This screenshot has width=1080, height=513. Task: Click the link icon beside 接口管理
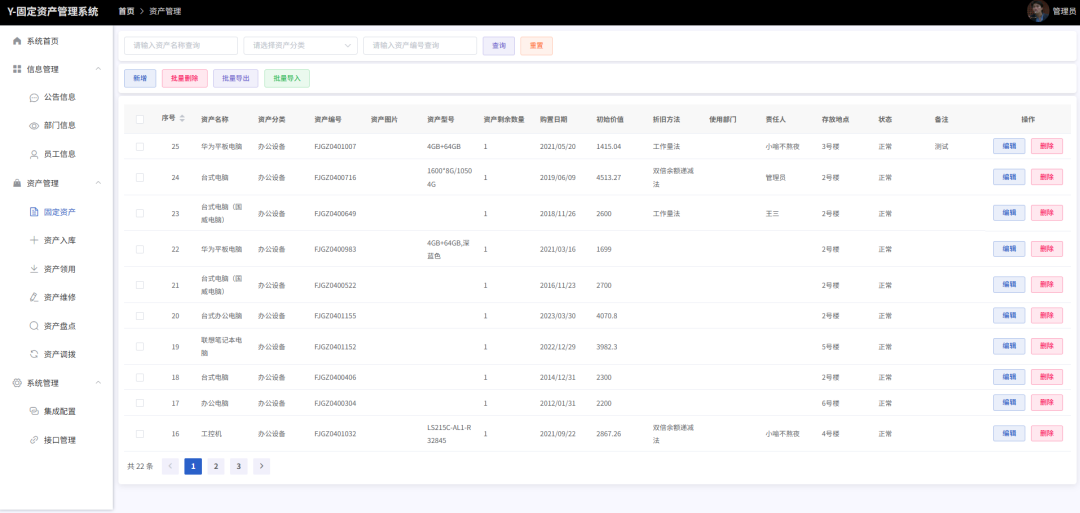coord(34,440)
